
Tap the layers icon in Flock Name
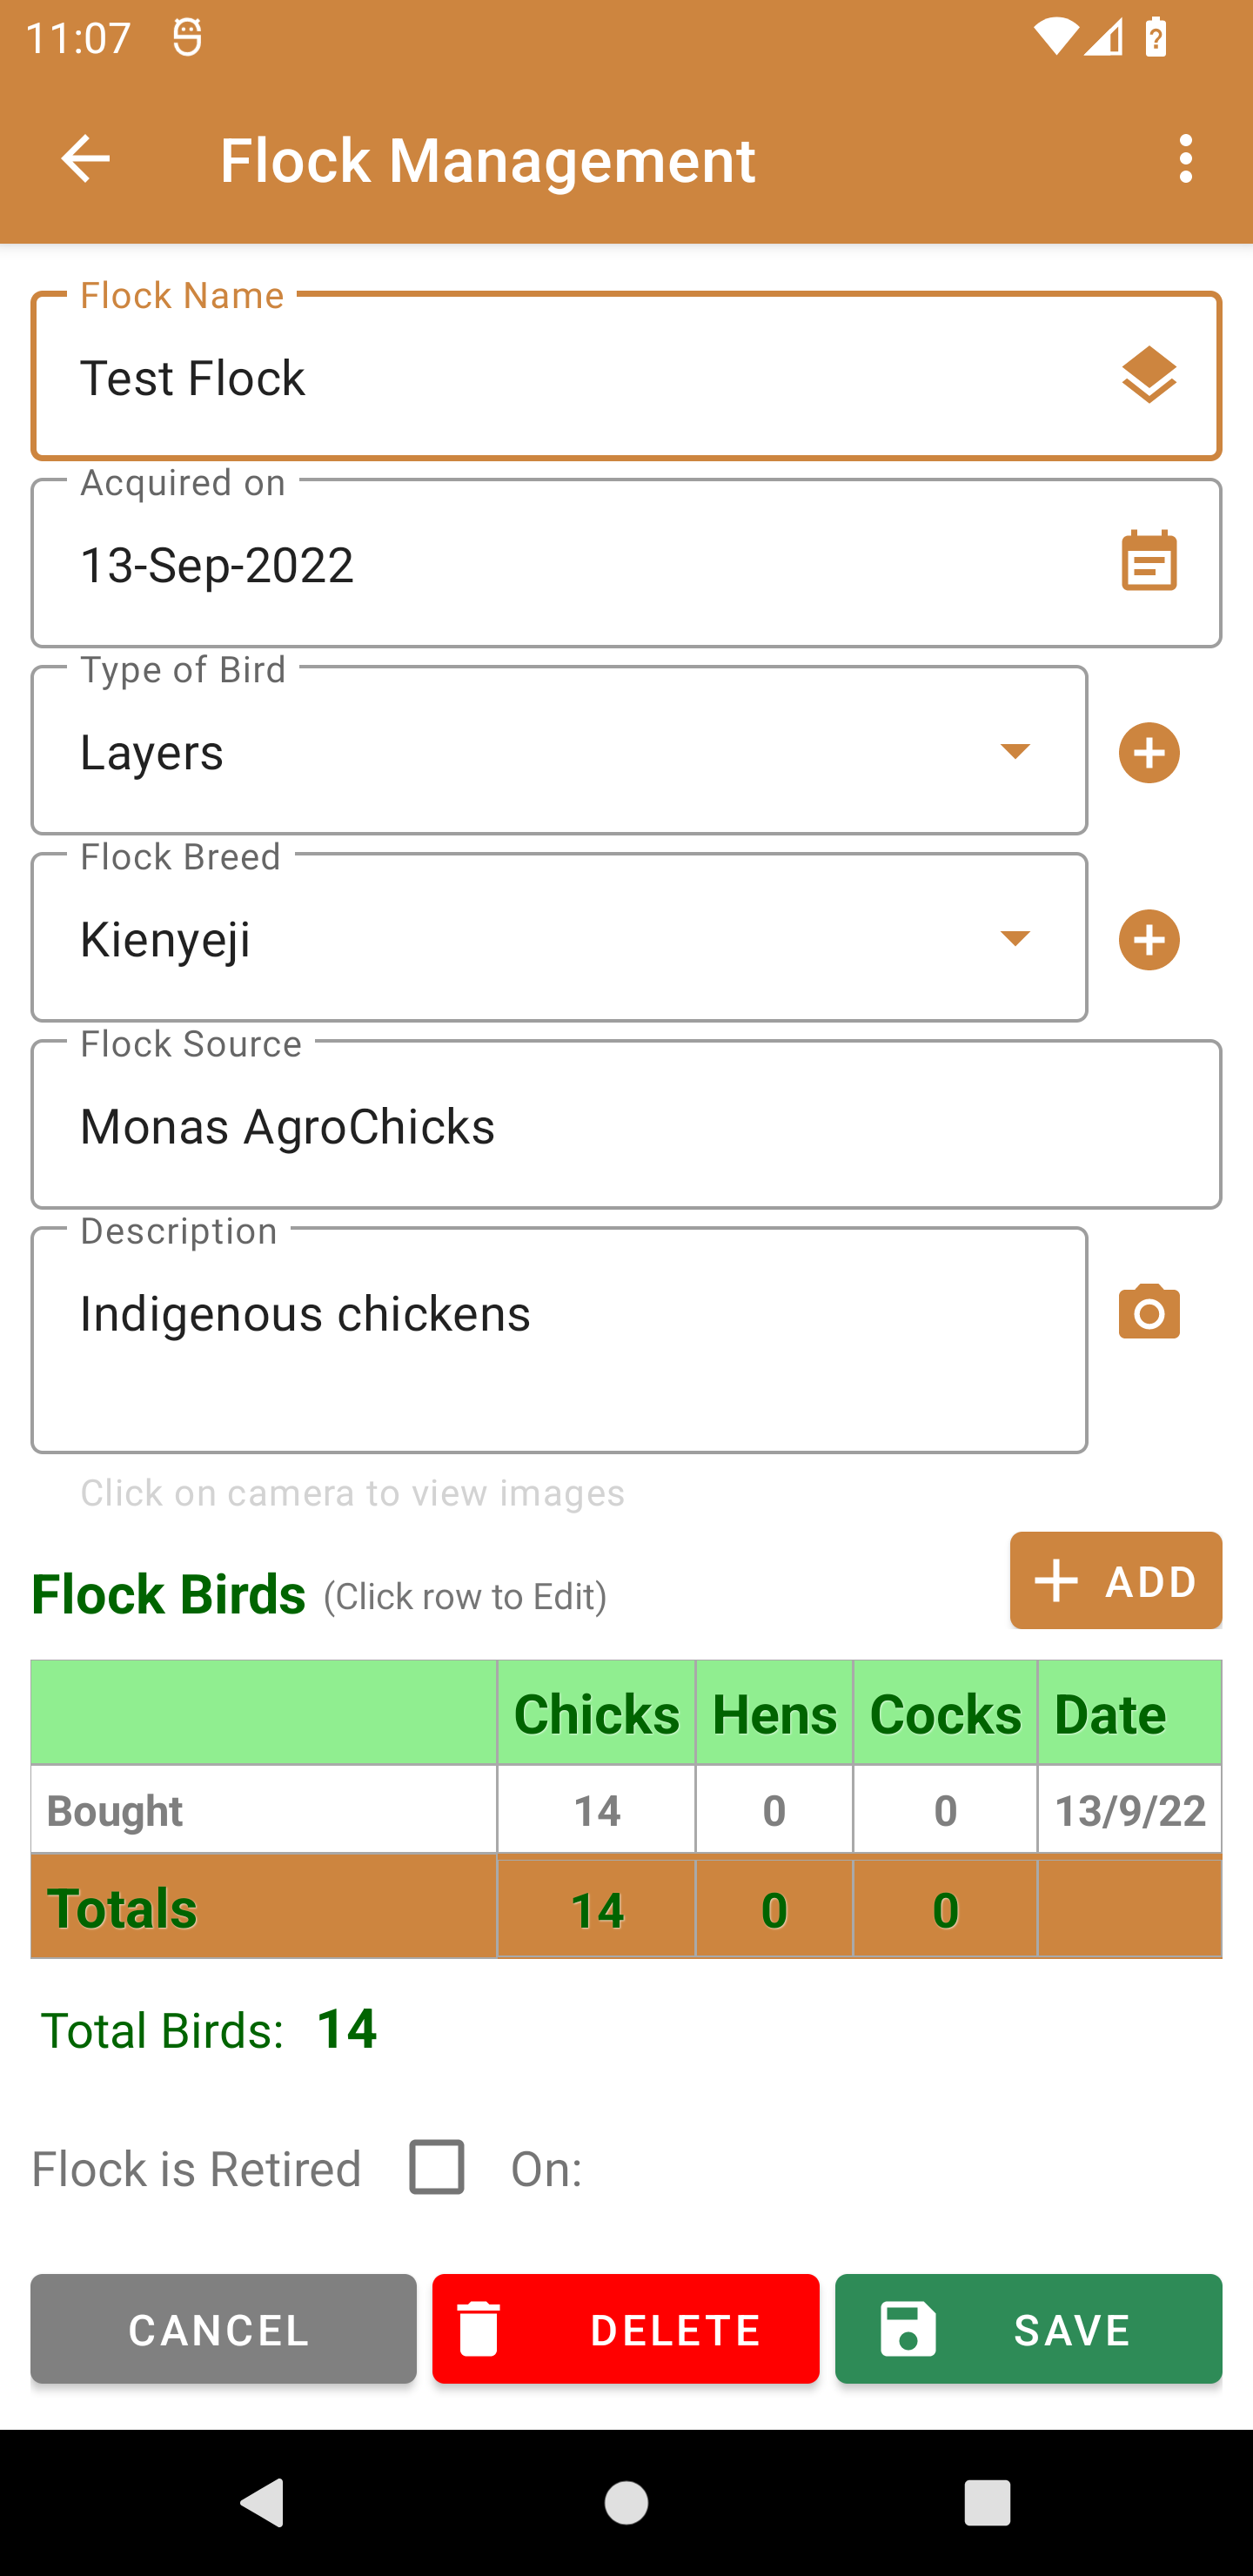click(x=1149, y=376)
